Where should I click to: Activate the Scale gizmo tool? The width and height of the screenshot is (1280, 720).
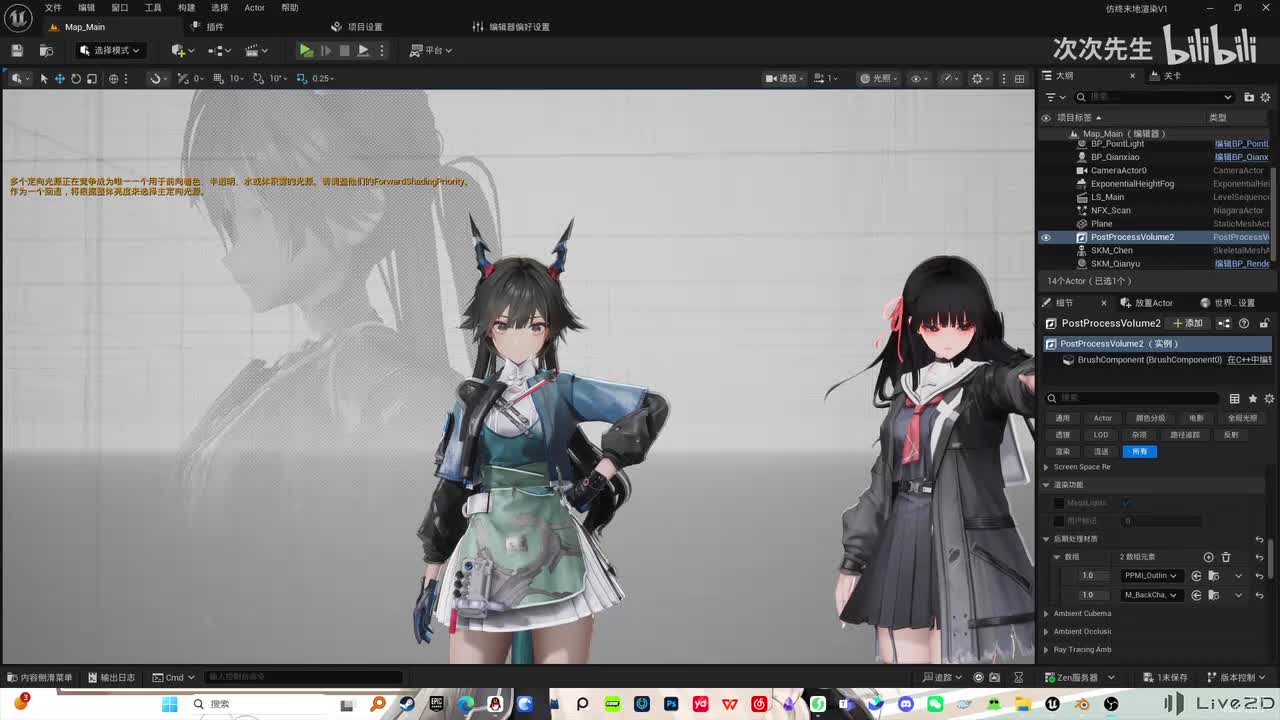pos(92,78)
